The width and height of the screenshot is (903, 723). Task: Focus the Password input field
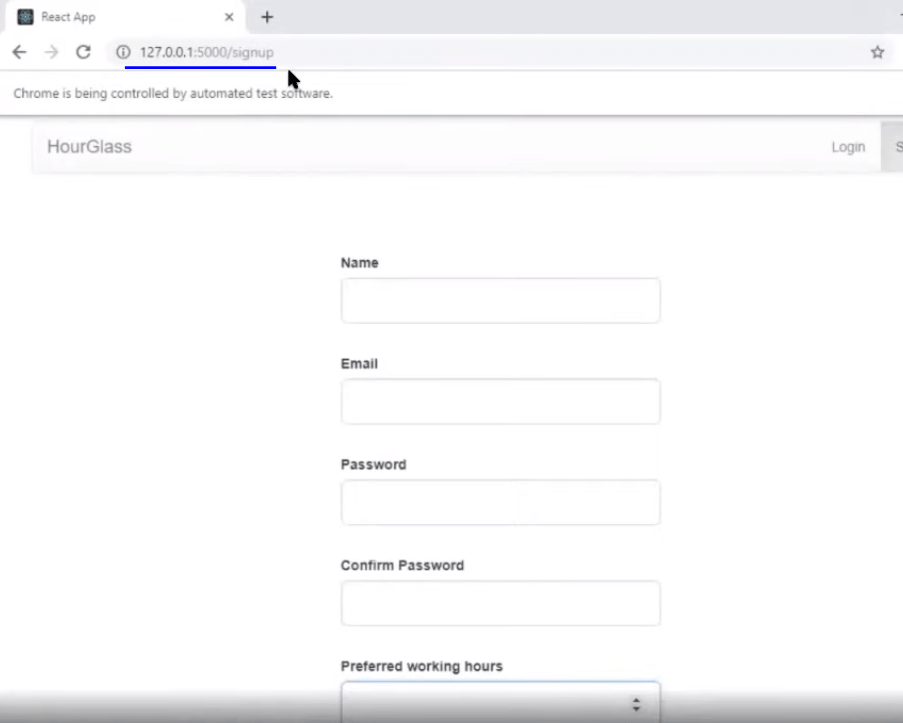pyautogui.click(x=500, y=502)
